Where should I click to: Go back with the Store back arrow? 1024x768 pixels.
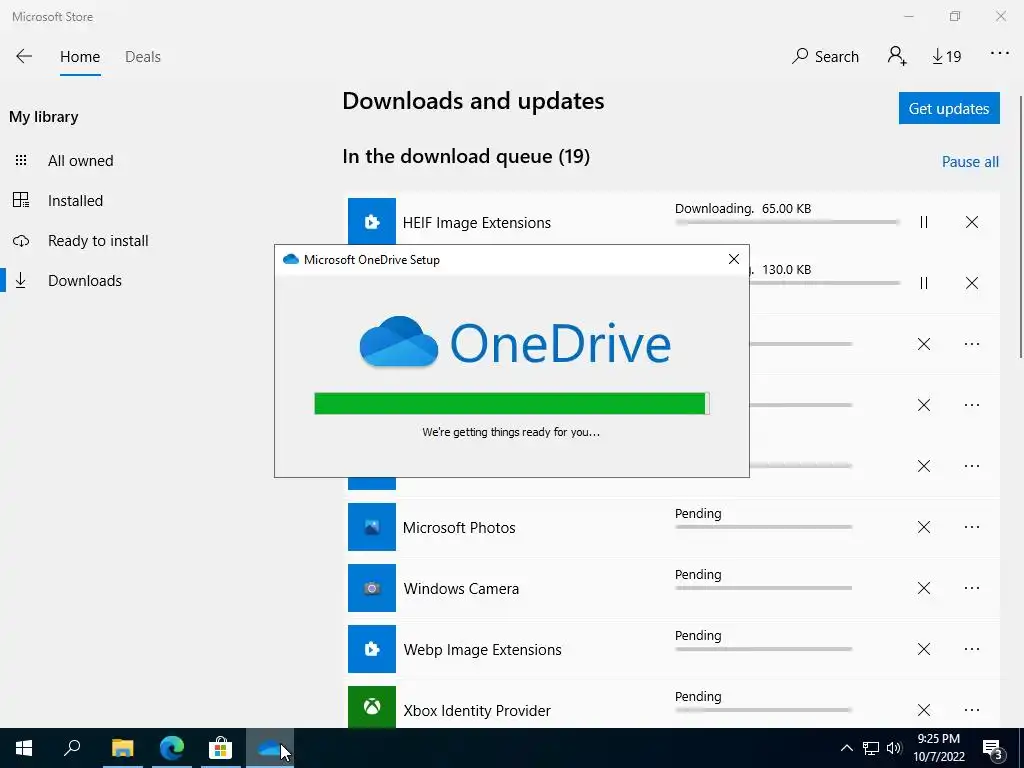point(24,56)
